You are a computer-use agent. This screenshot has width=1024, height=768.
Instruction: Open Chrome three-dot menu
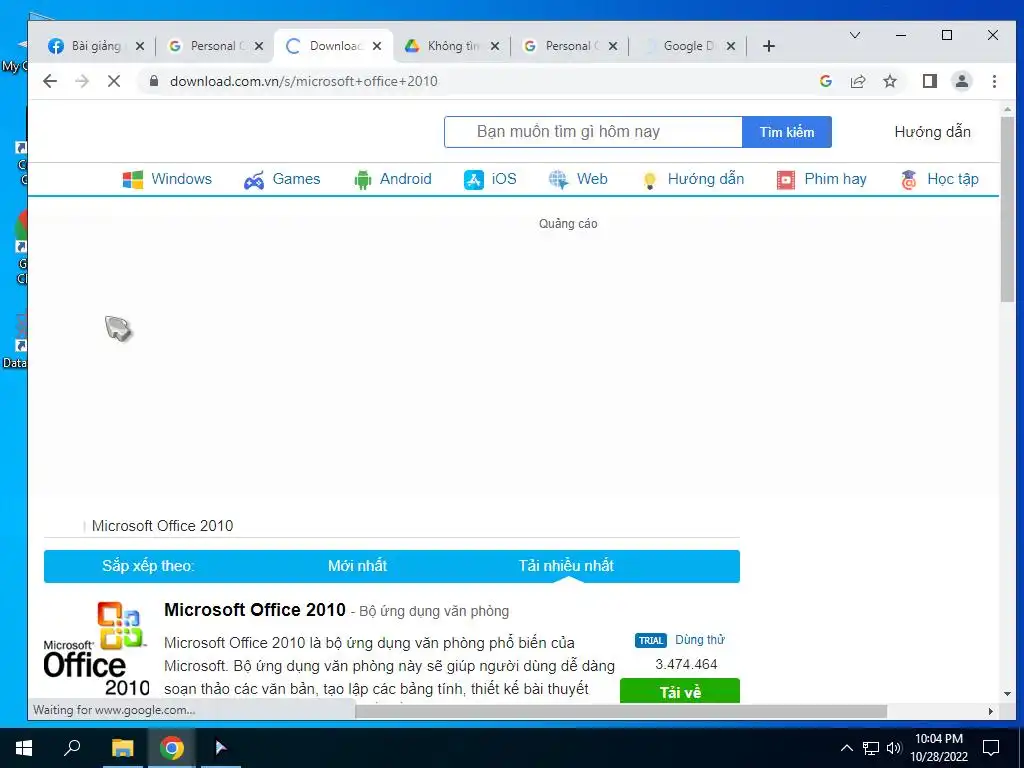(x=994, y=81)
